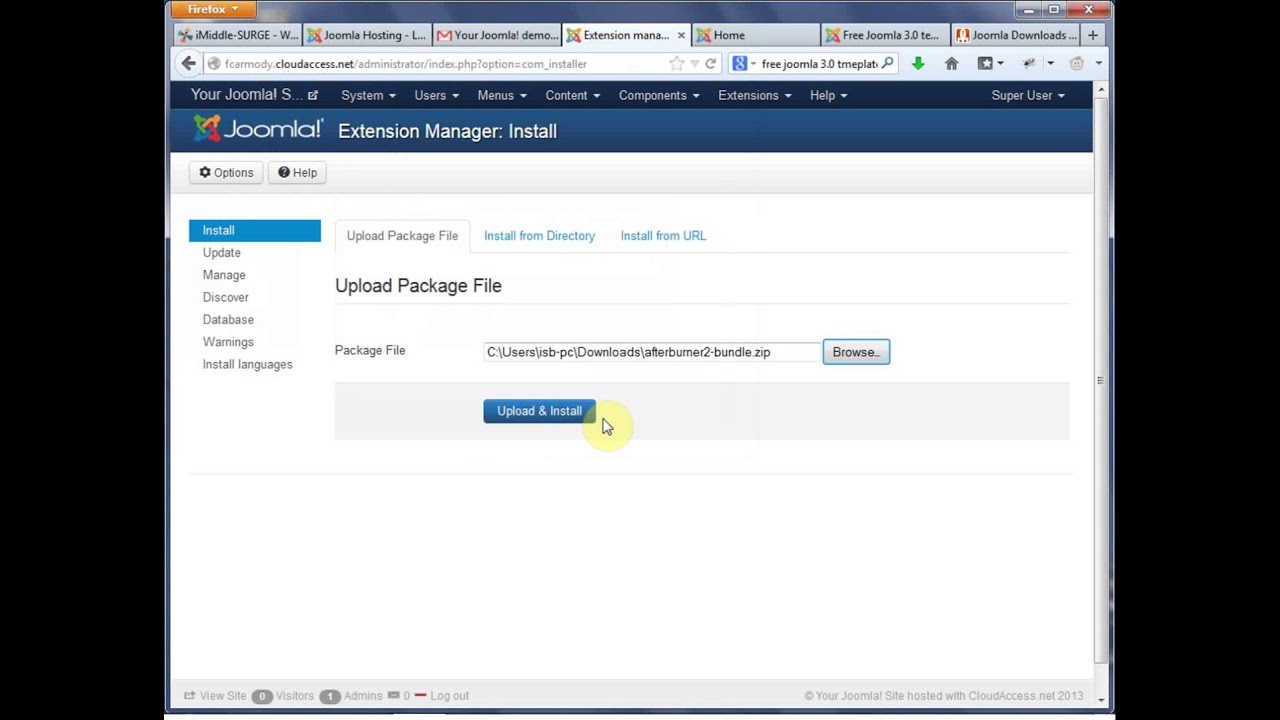Open the green Downloads arrow
Image resolution: width=1280 pixels, height=720 pixels.
[918, 64]
